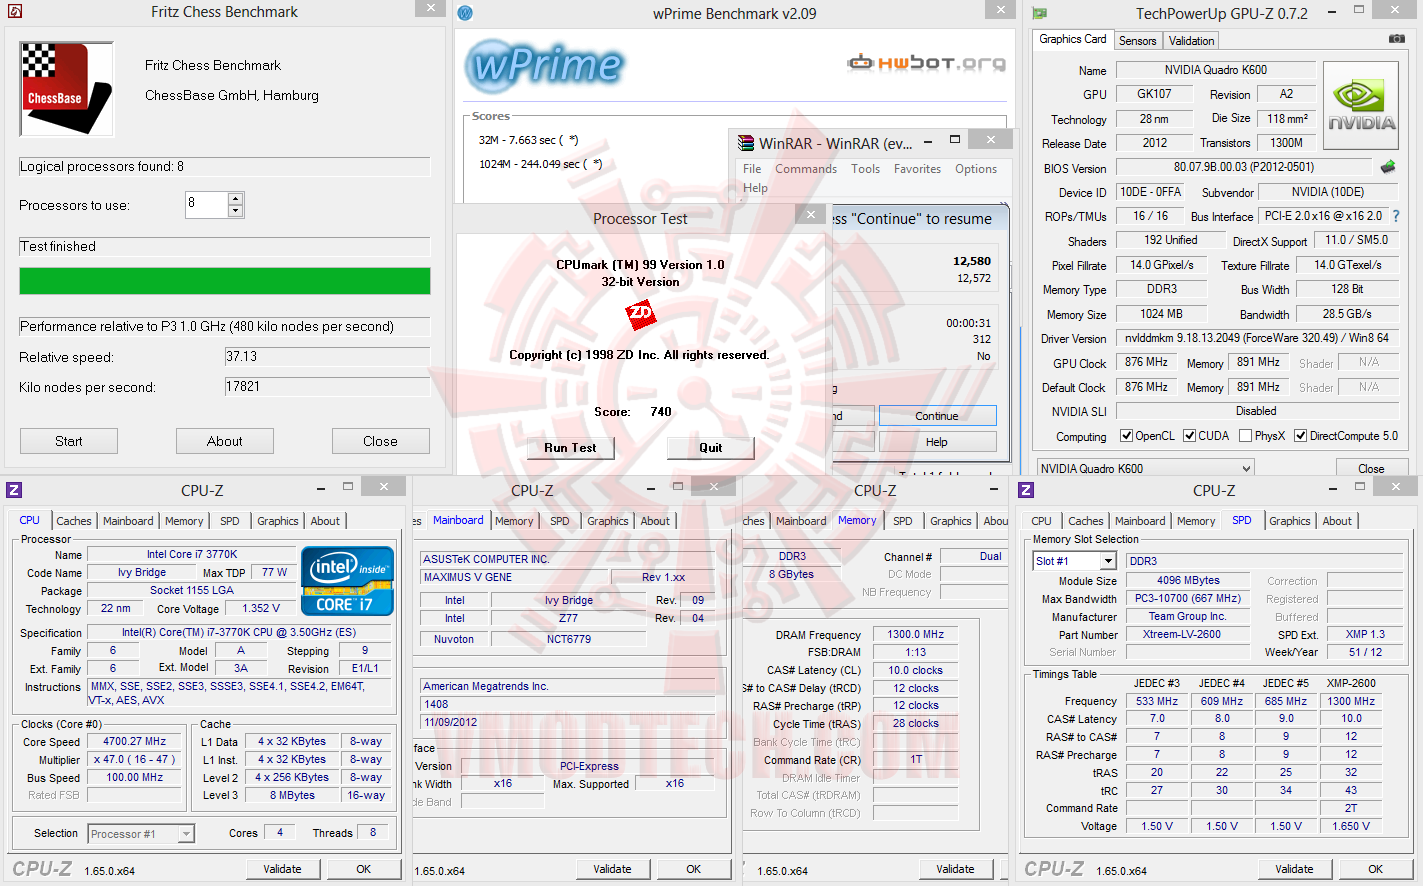
Task: Click Run Test in Processor Test dialog
Action: point(571,448)
